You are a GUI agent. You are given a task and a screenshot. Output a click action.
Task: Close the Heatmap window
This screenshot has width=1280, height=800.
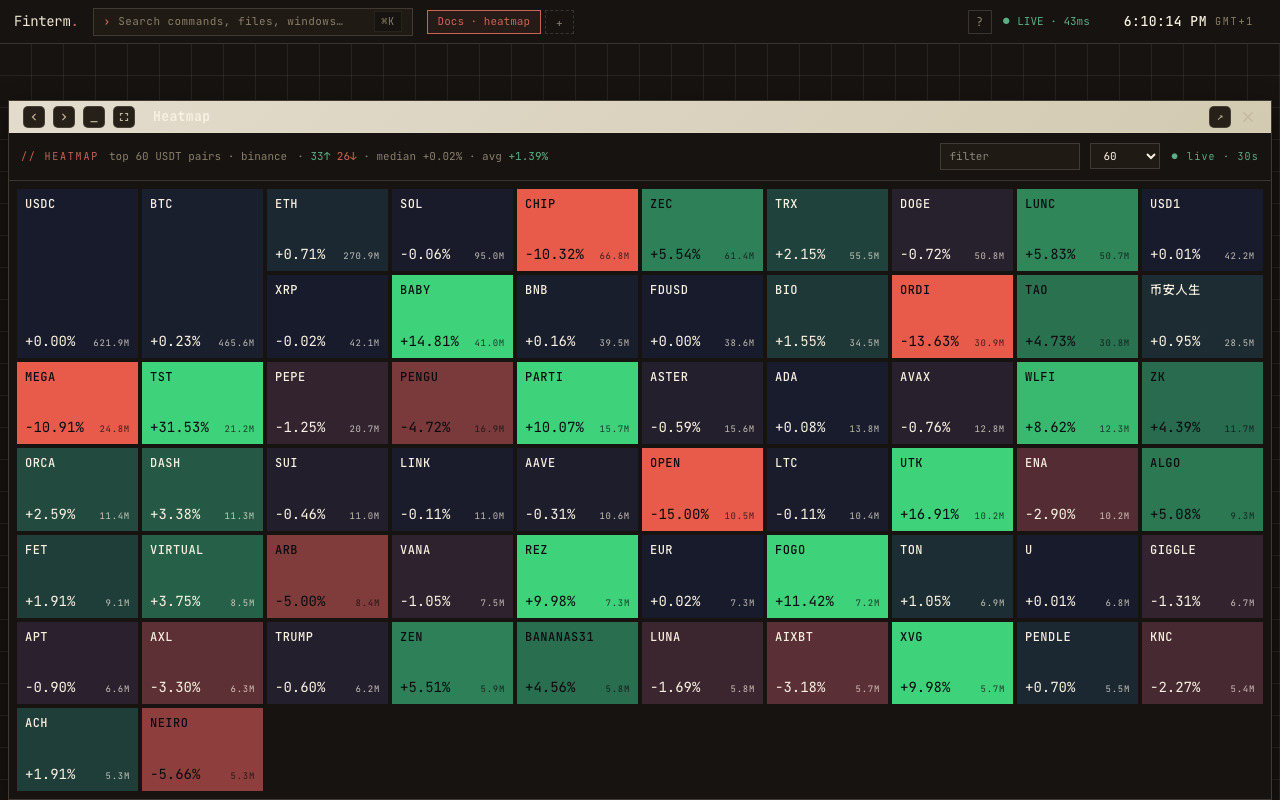pyautogui.click(x=1248, y=117)
